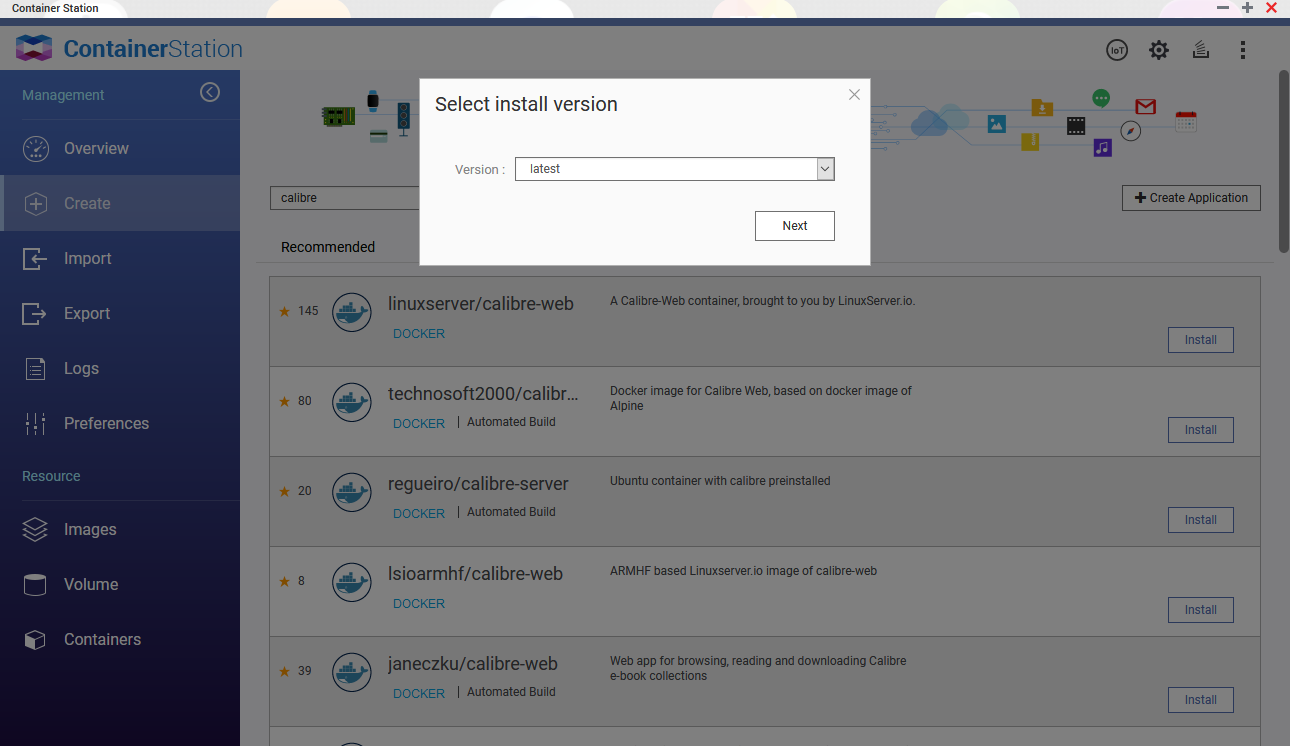
Task: Select the Images sidebar item
Action: pyautogui.click(x=90, y=529)
